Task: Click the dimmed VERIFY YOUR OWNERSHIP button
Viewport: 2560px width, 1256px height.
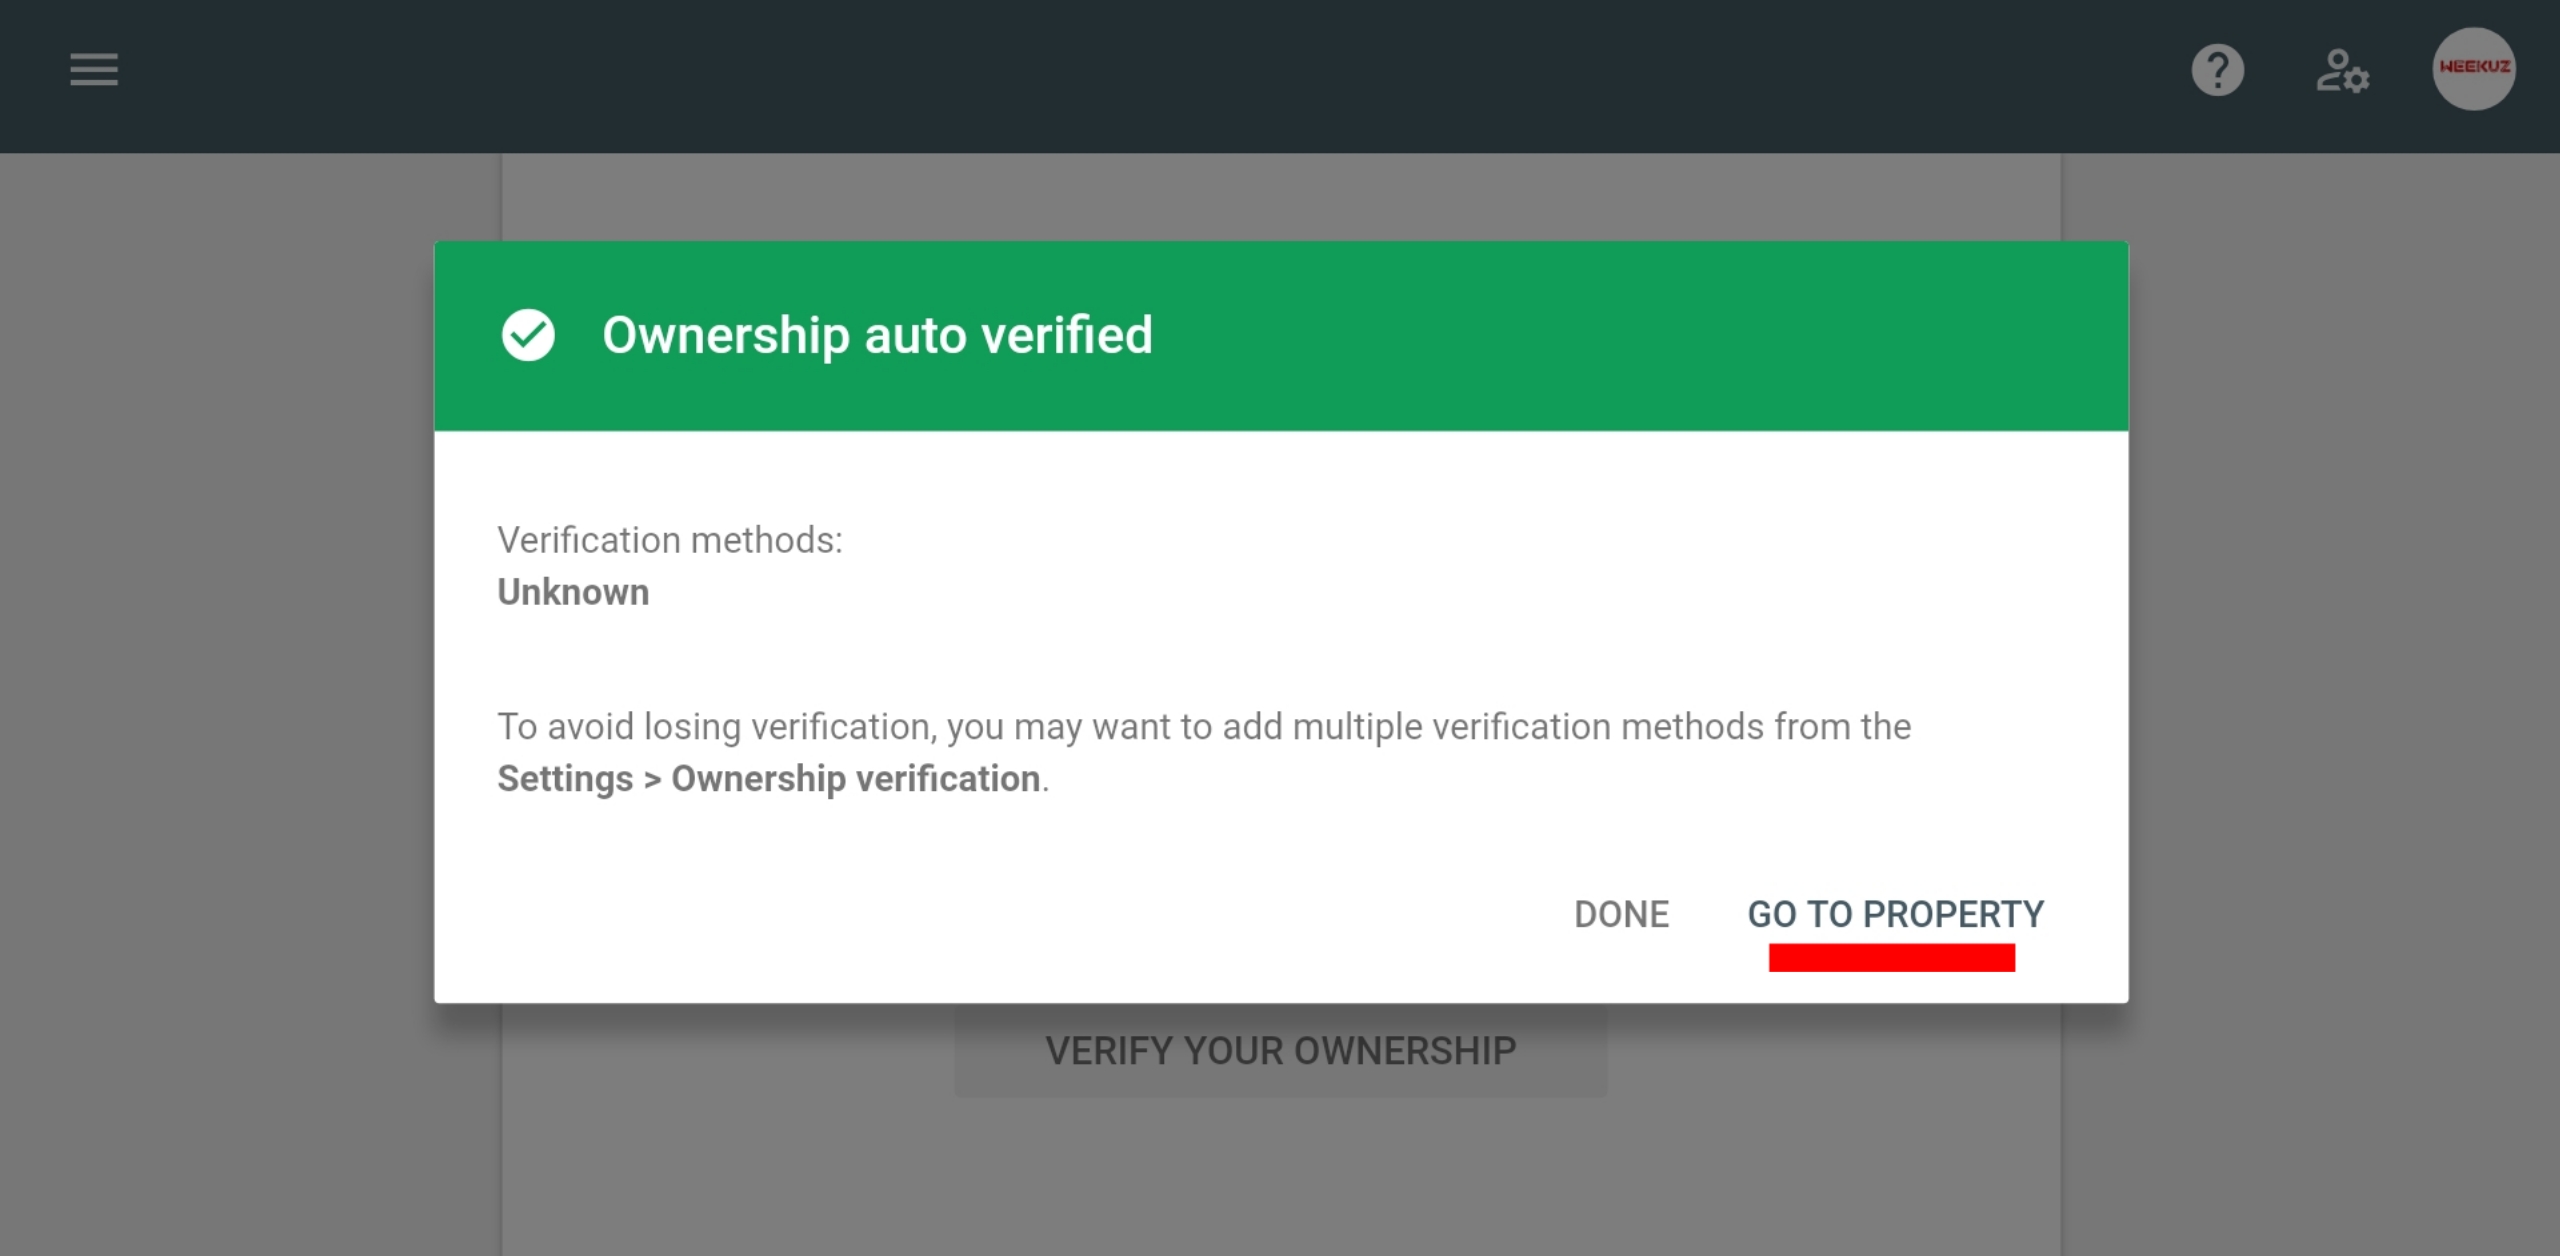Action: tap(1280, 1052)
